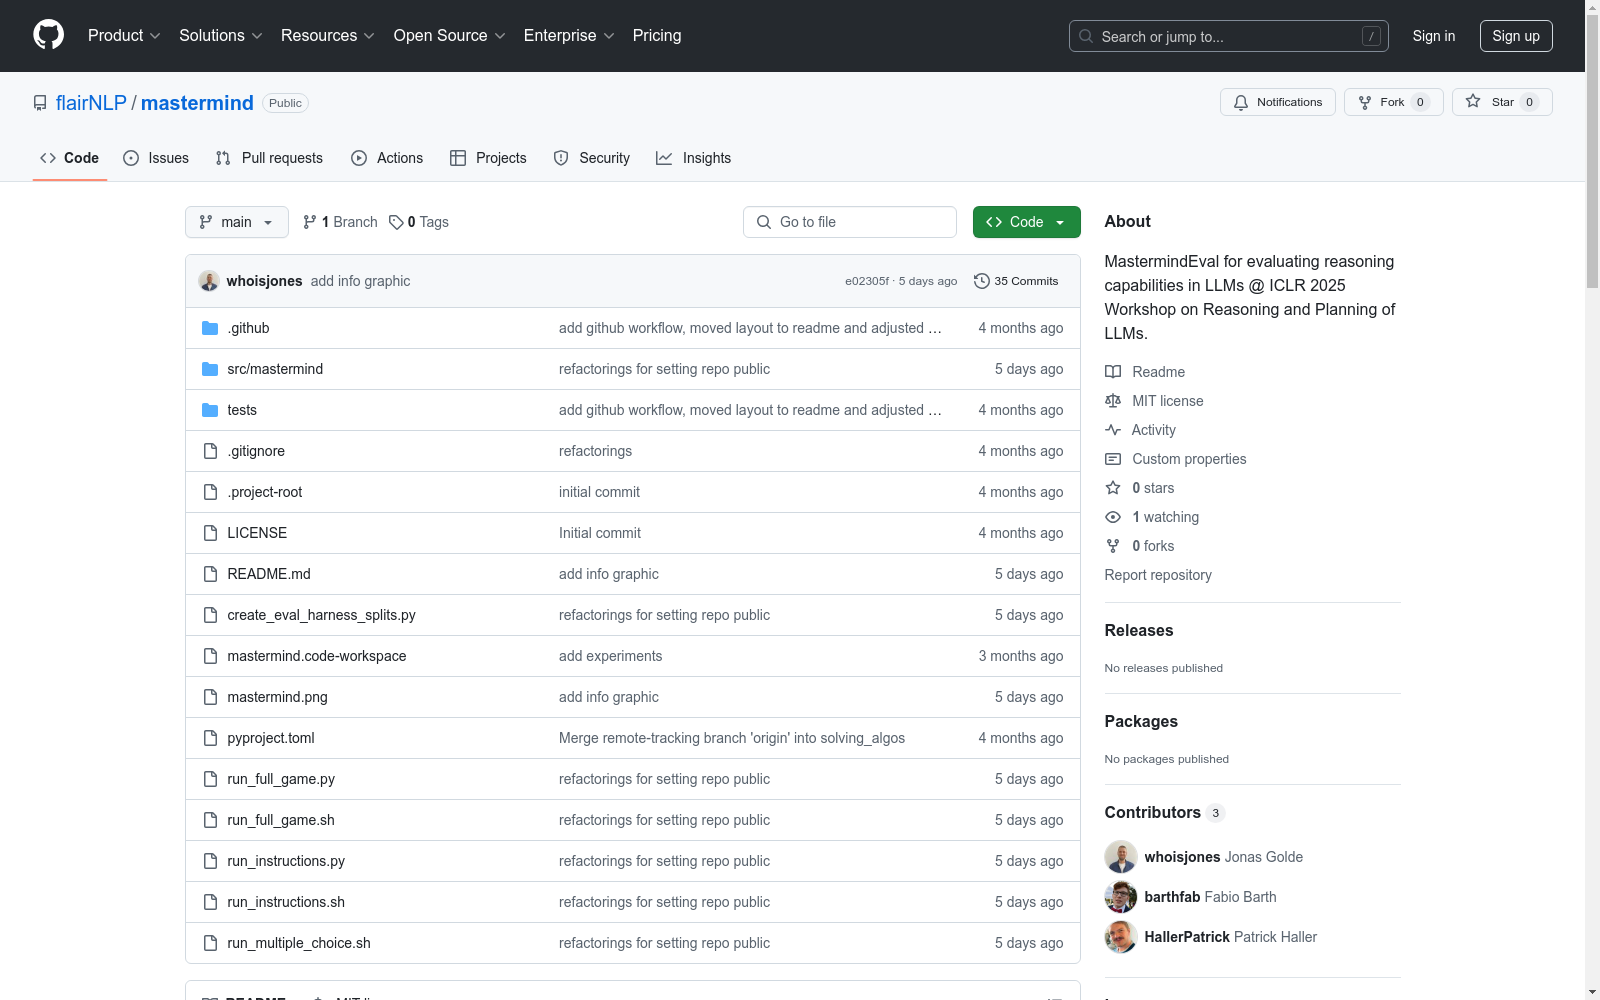The image size is (1600, 1000).
Task: Click the Contributors heading link
Action: 1165,812
